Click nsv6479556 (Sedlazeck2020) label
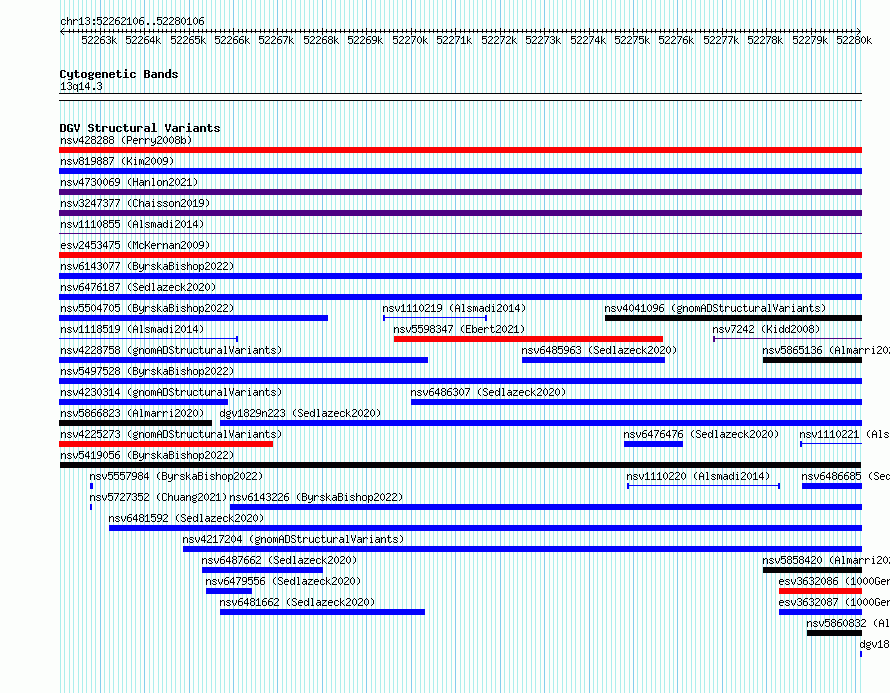890x693 pixels. coord(283,581)
